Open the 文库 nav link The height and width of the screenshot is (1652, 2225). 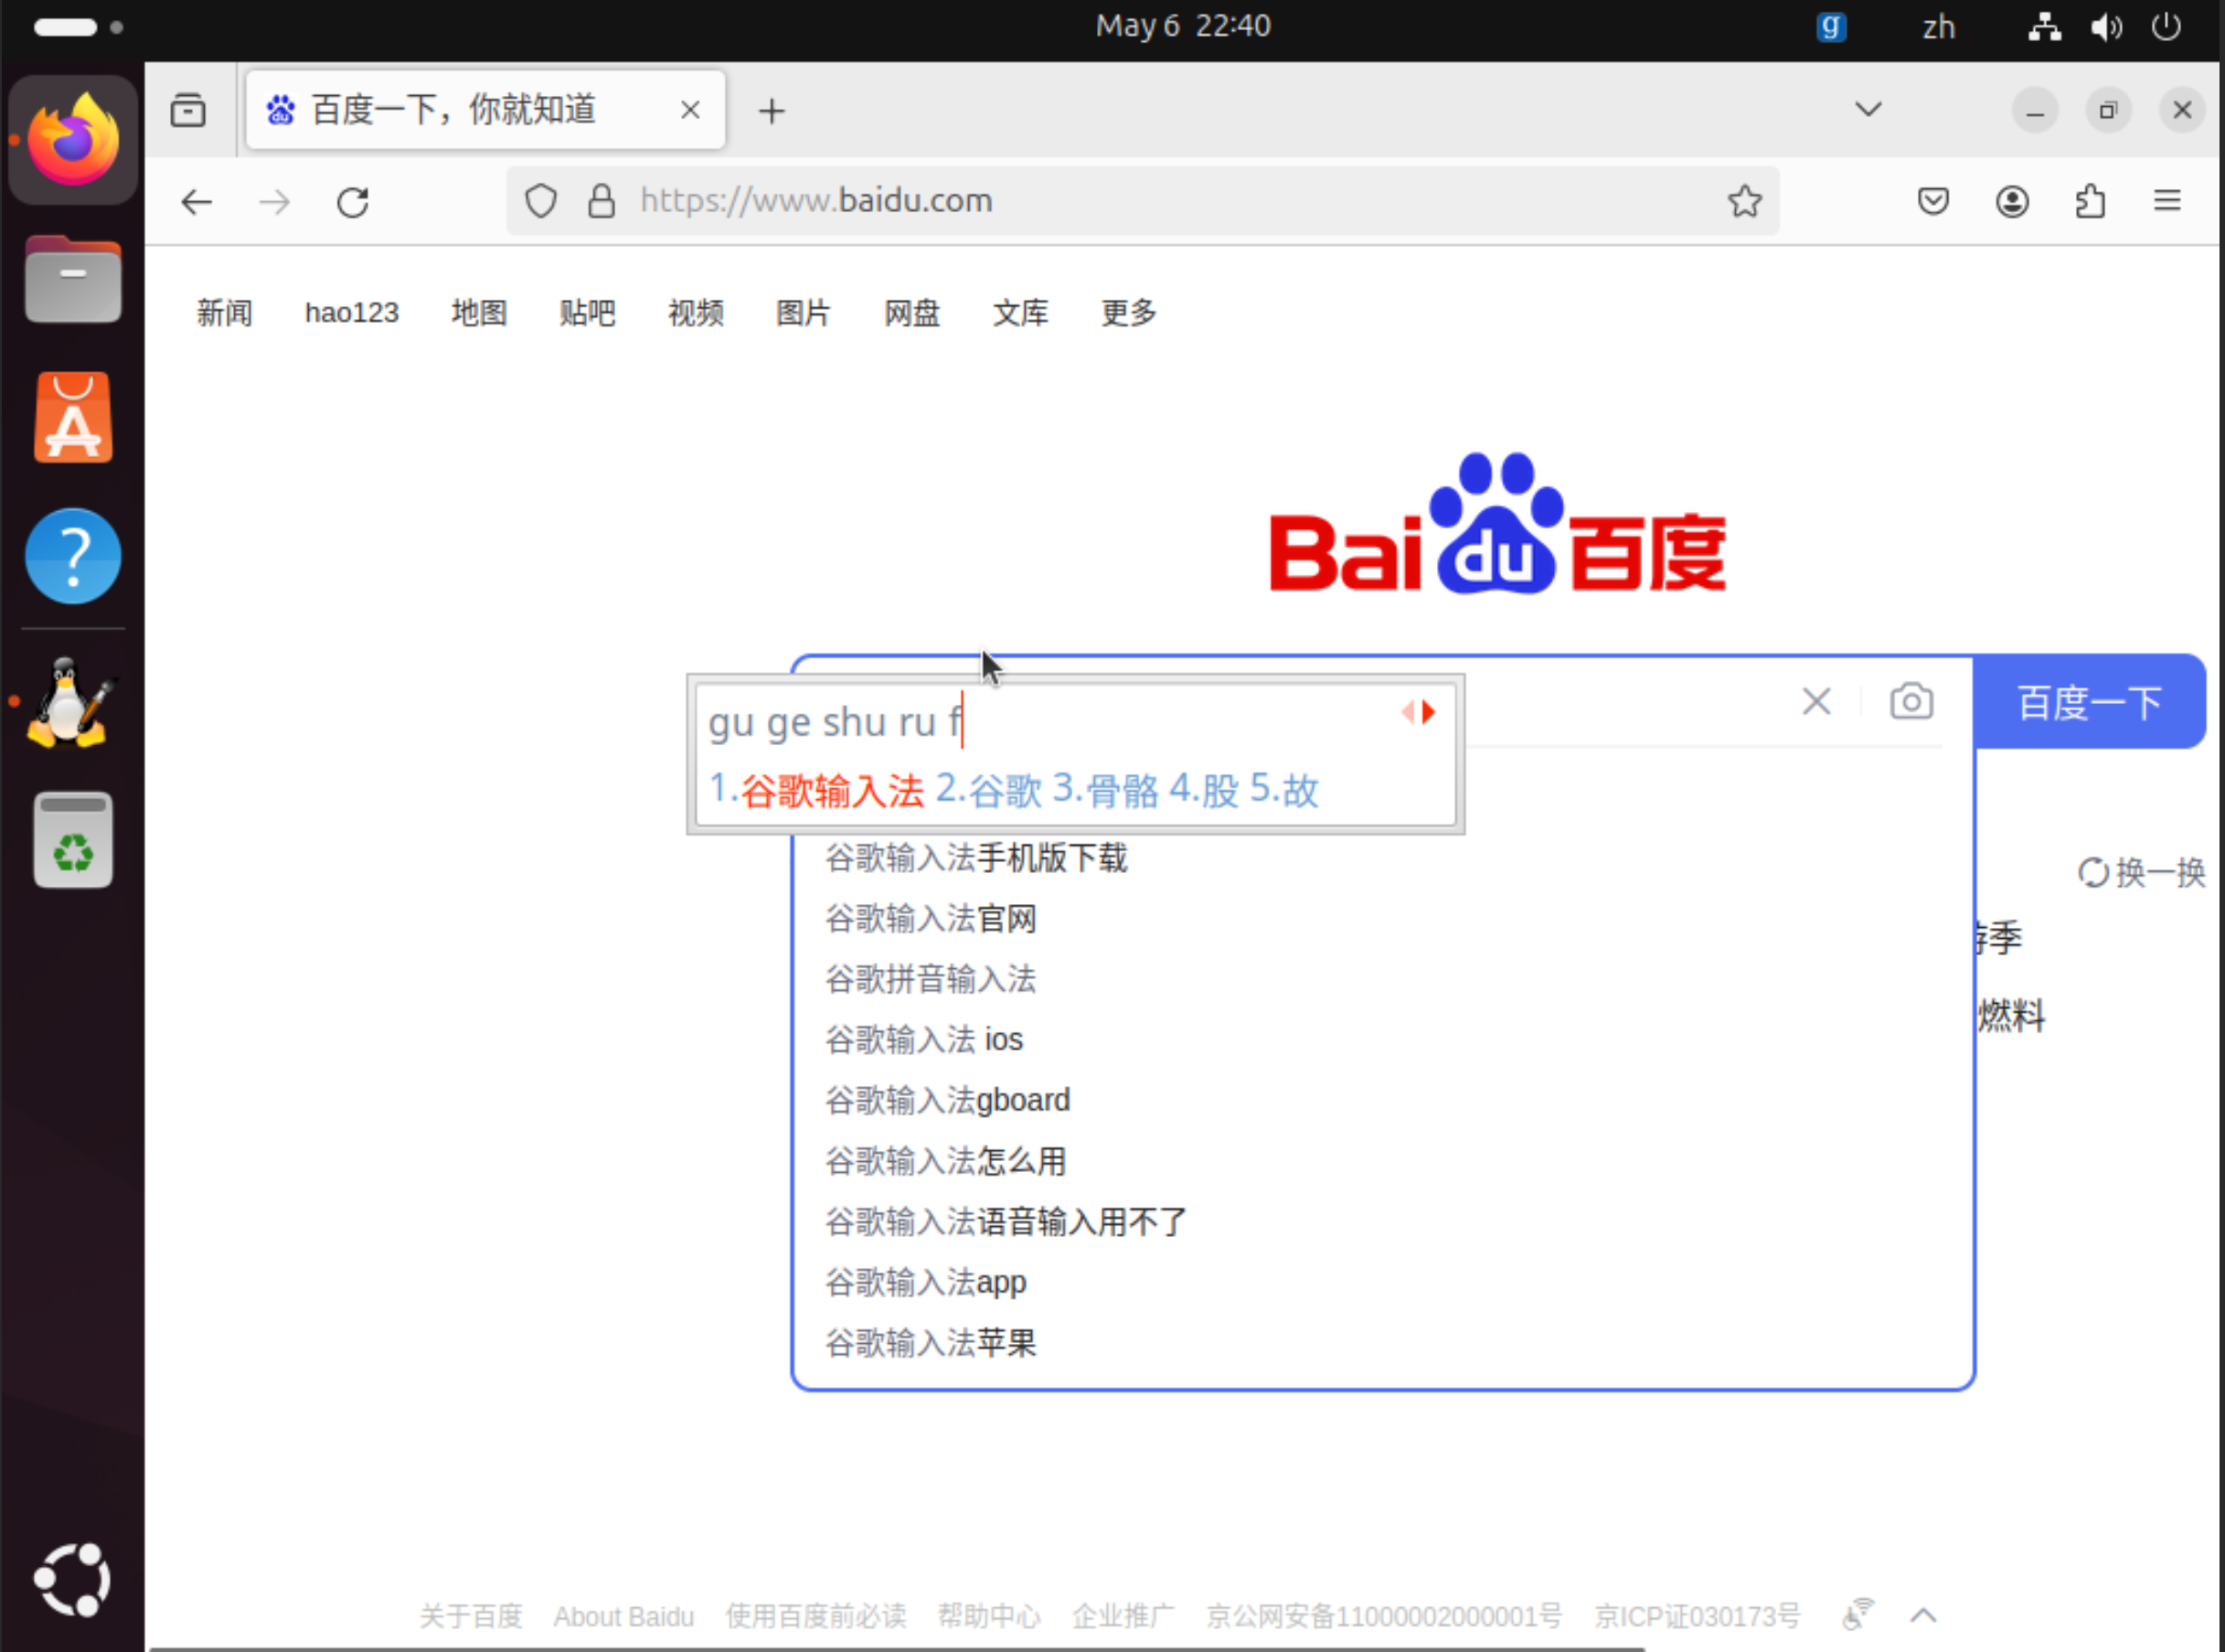pyautogui.click(x=1020, y=313)
